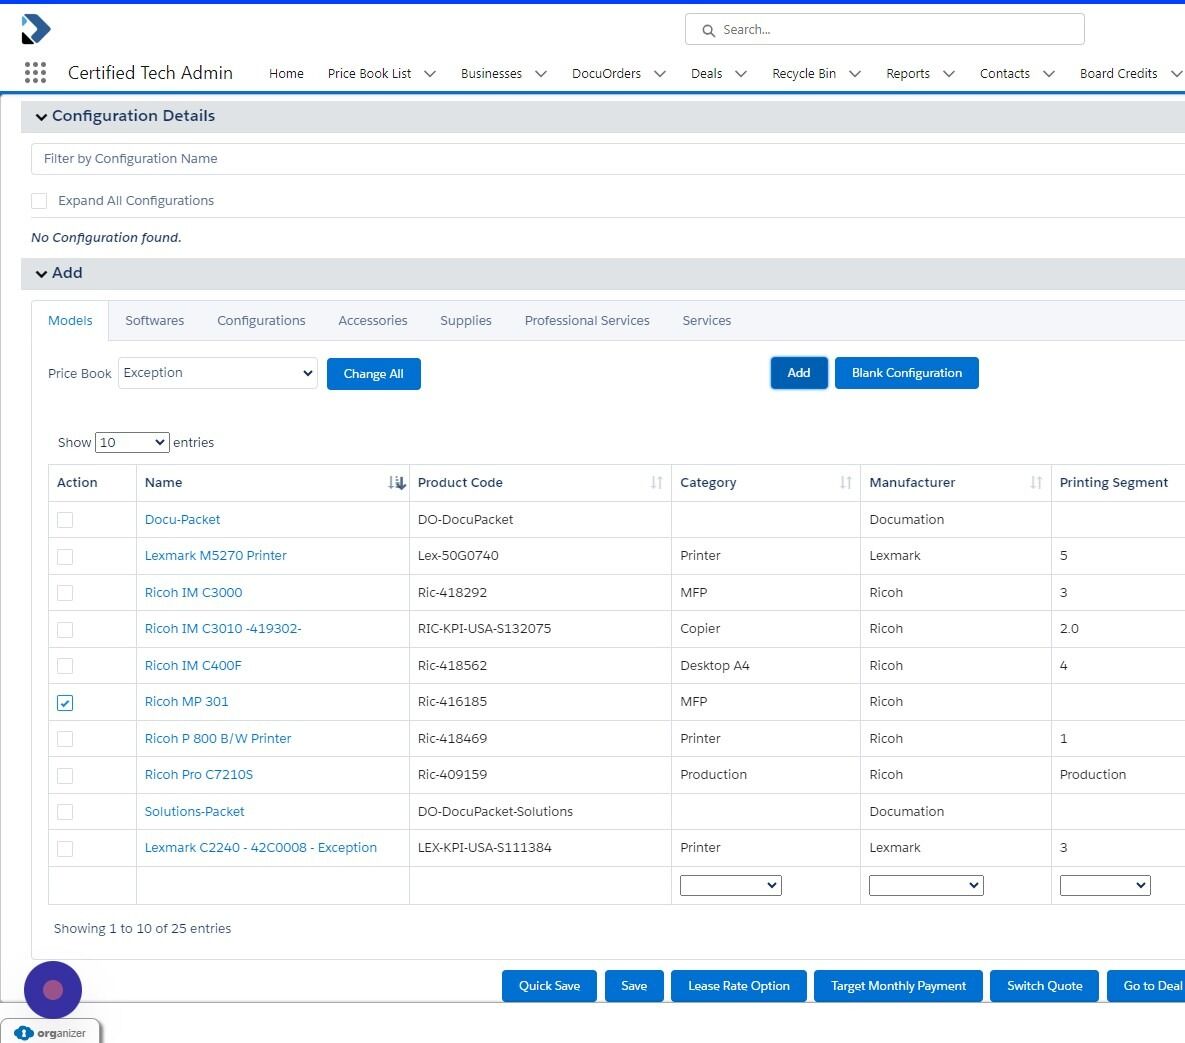Switch to the Accessories tab
1185x1043 pixels.
click(x=373, y=320)
